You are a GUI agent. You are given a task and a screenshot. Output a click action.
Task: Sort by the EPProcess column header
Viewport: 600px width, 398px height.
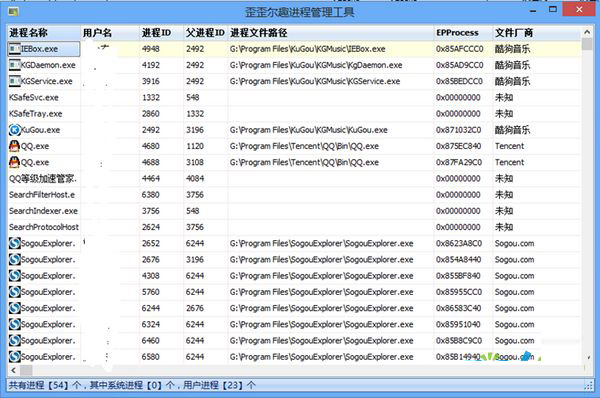point(463,33)
